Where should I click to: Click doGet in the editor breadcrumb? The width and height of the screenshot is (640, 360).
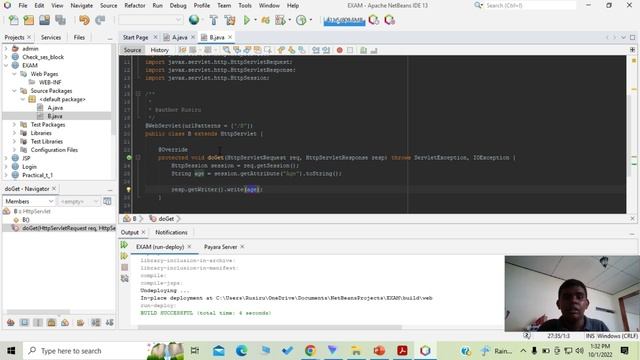click(x=166, y=219)
